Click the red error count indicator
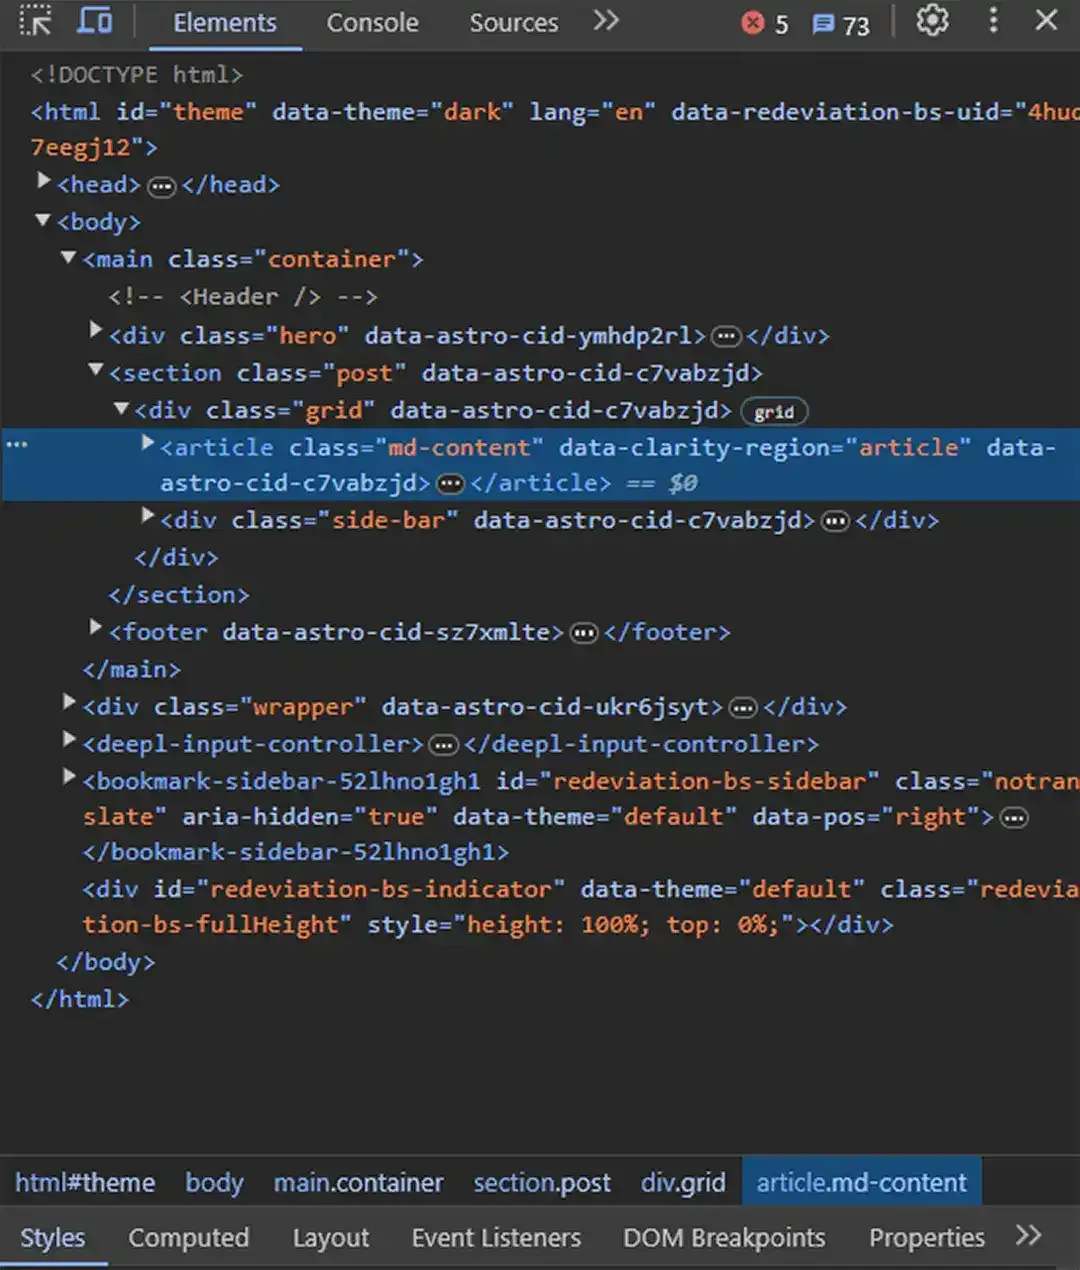This screenshot has height=1270, width=1080. click(766, 24)
